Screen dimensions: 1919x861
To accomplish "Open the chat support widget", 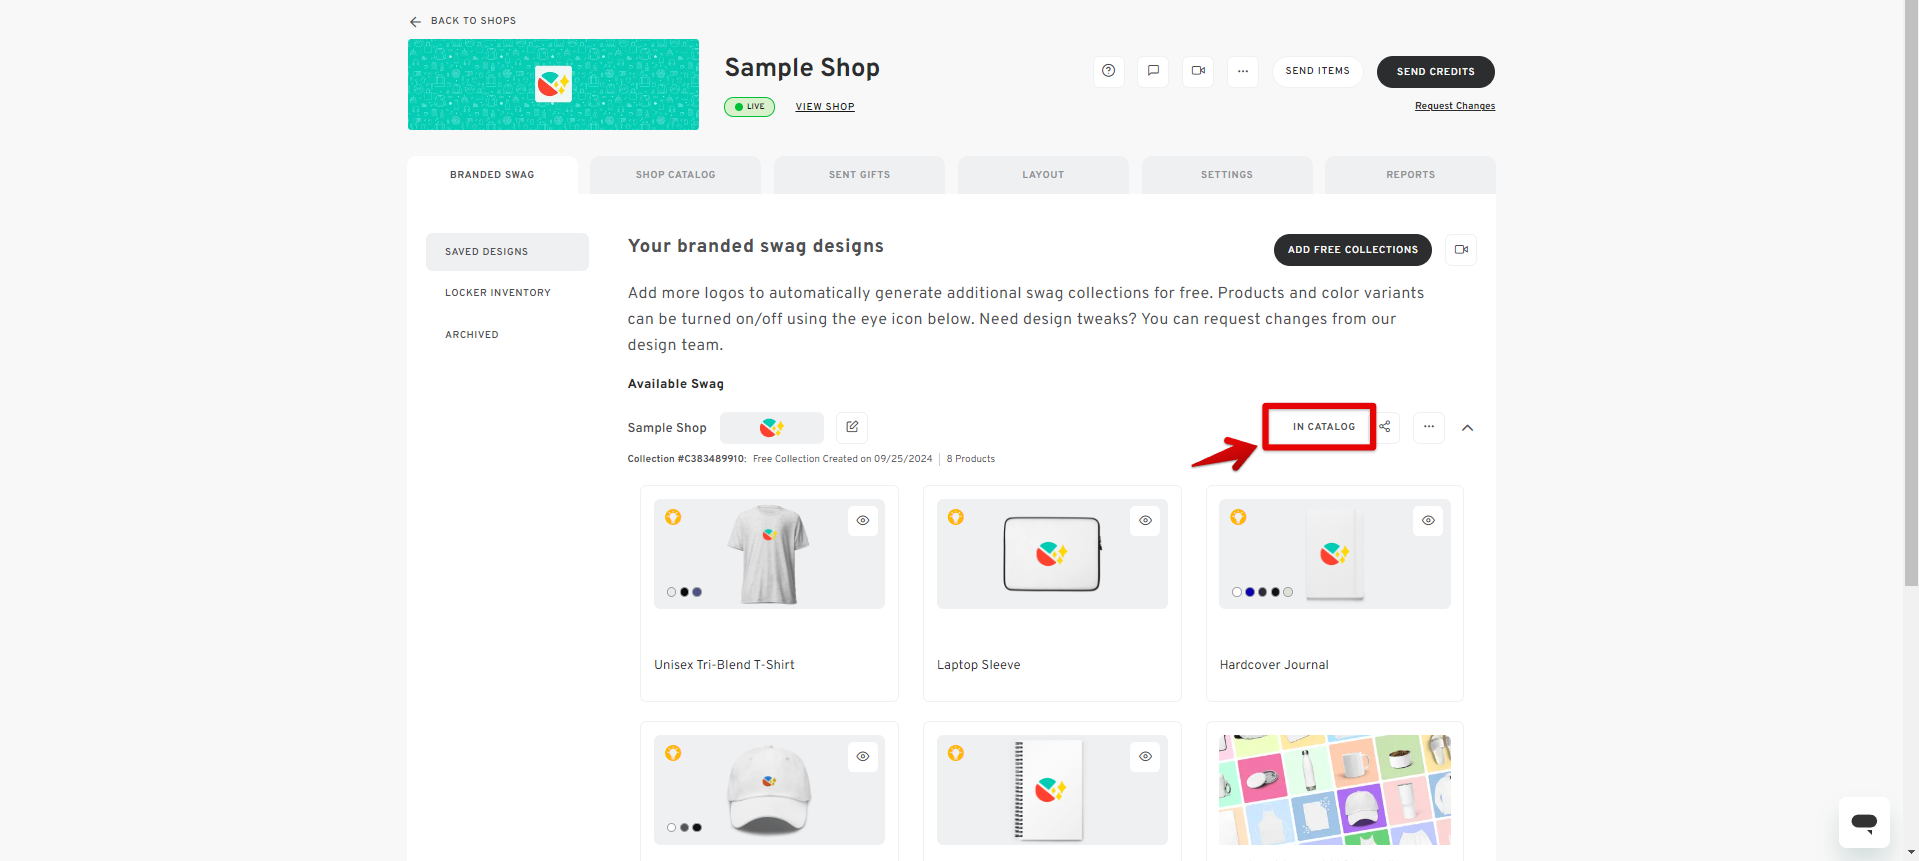I will pos(1864,822).
